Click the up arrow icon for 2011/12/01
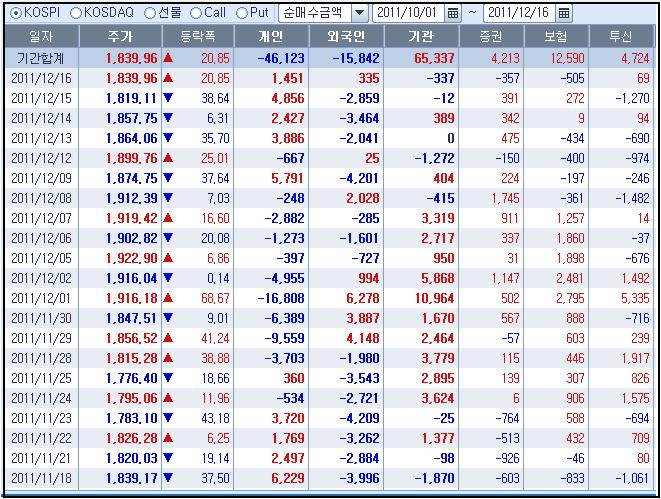 (x=168, y=298)
